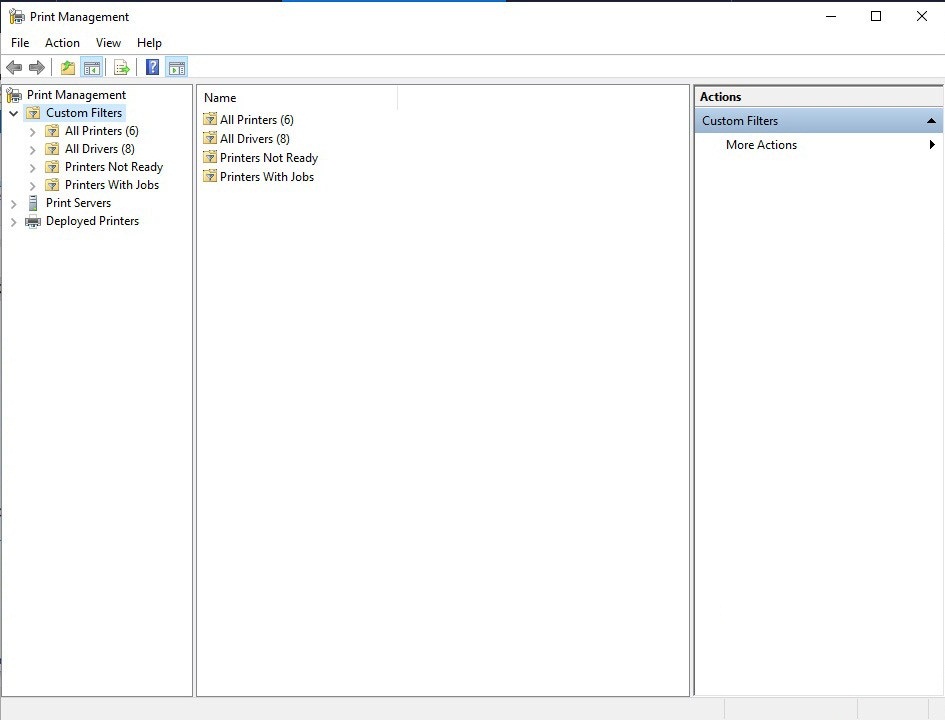Click the Back arrow toolbar icon
The height and width of the screenshot is (720, 945).
tap(14, 68)
